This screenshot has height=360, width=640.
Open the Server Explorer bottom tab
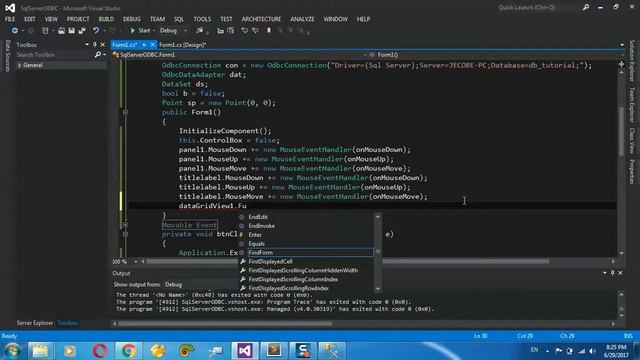tap(35, 323)
